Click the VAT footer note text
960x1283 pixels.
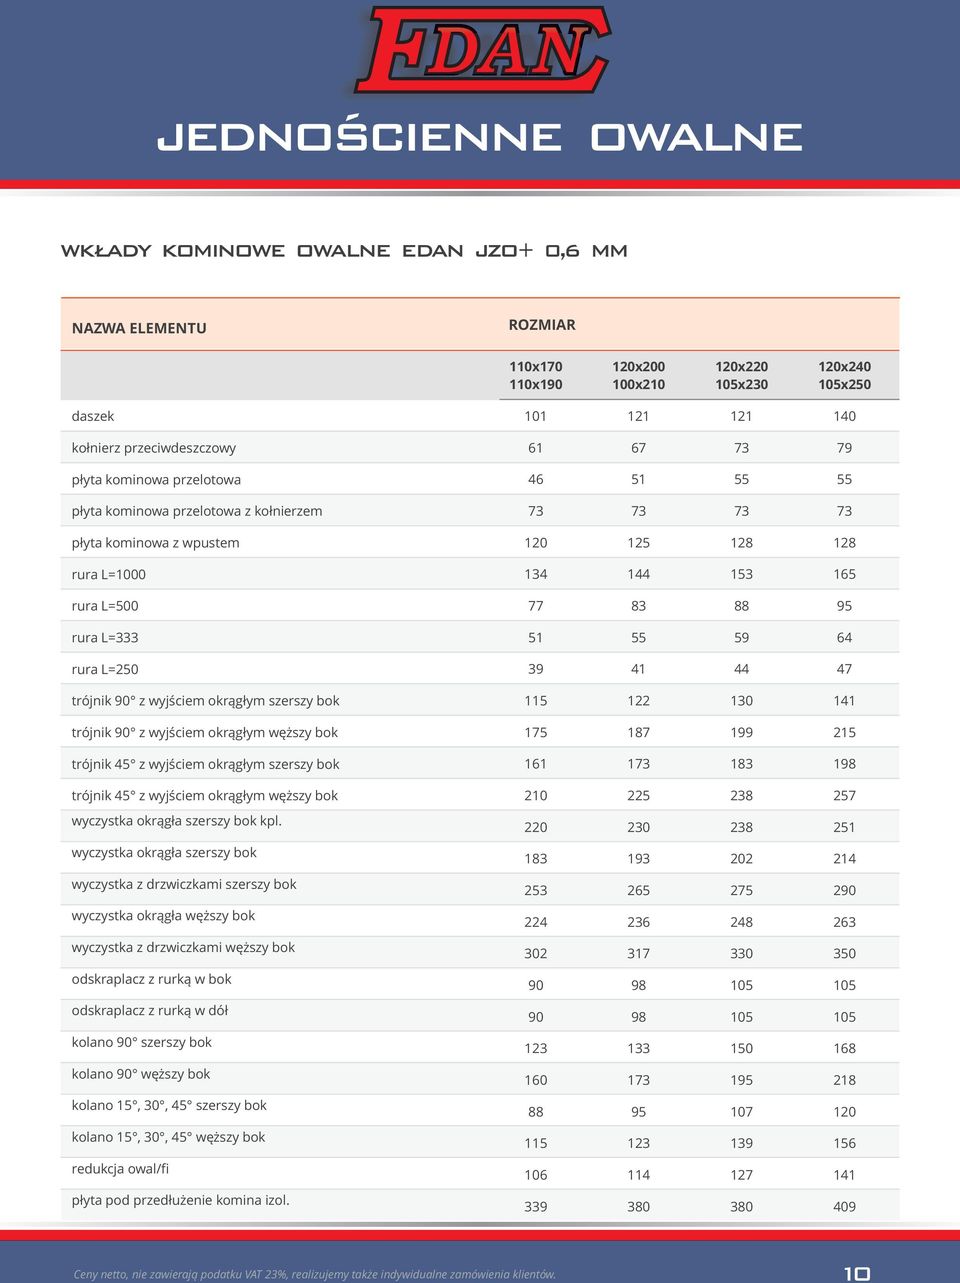coord(315,1274)
